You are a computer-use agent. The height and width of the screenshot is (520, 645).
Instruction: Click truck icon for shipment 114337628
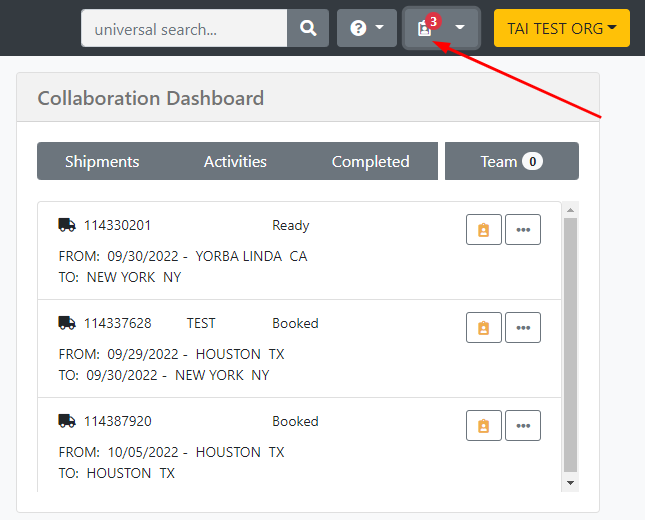[x=67, y=323]
